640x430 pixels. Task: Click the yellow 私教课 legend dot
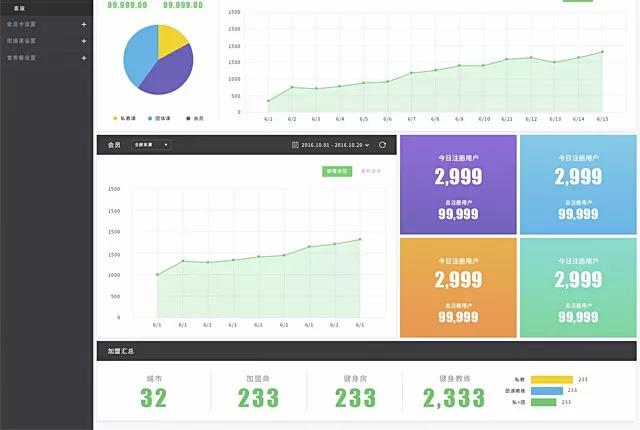point(116,118)
